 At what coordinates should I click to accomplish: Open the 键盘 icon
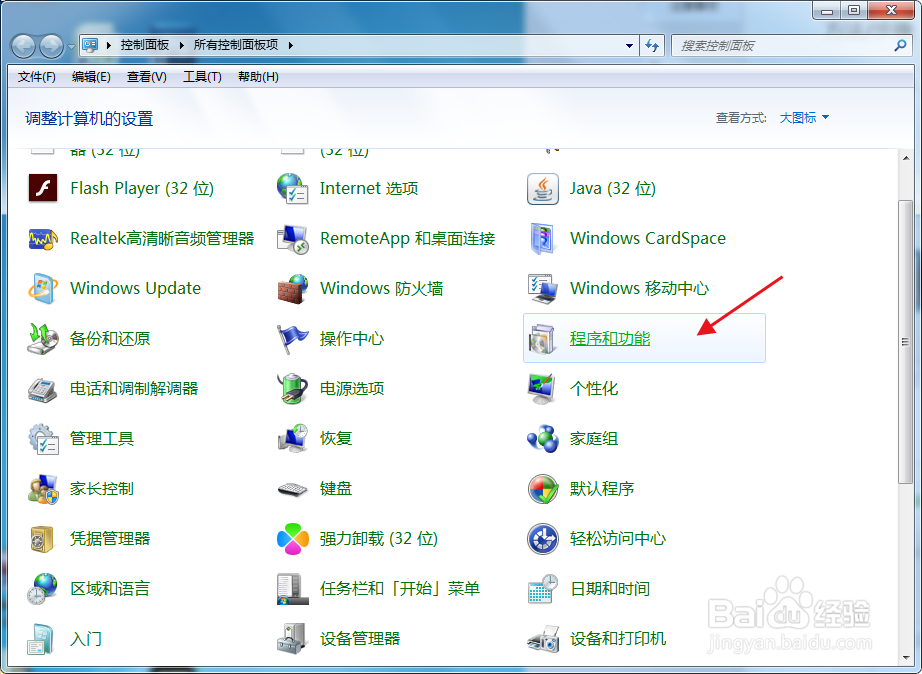(292, 489)
